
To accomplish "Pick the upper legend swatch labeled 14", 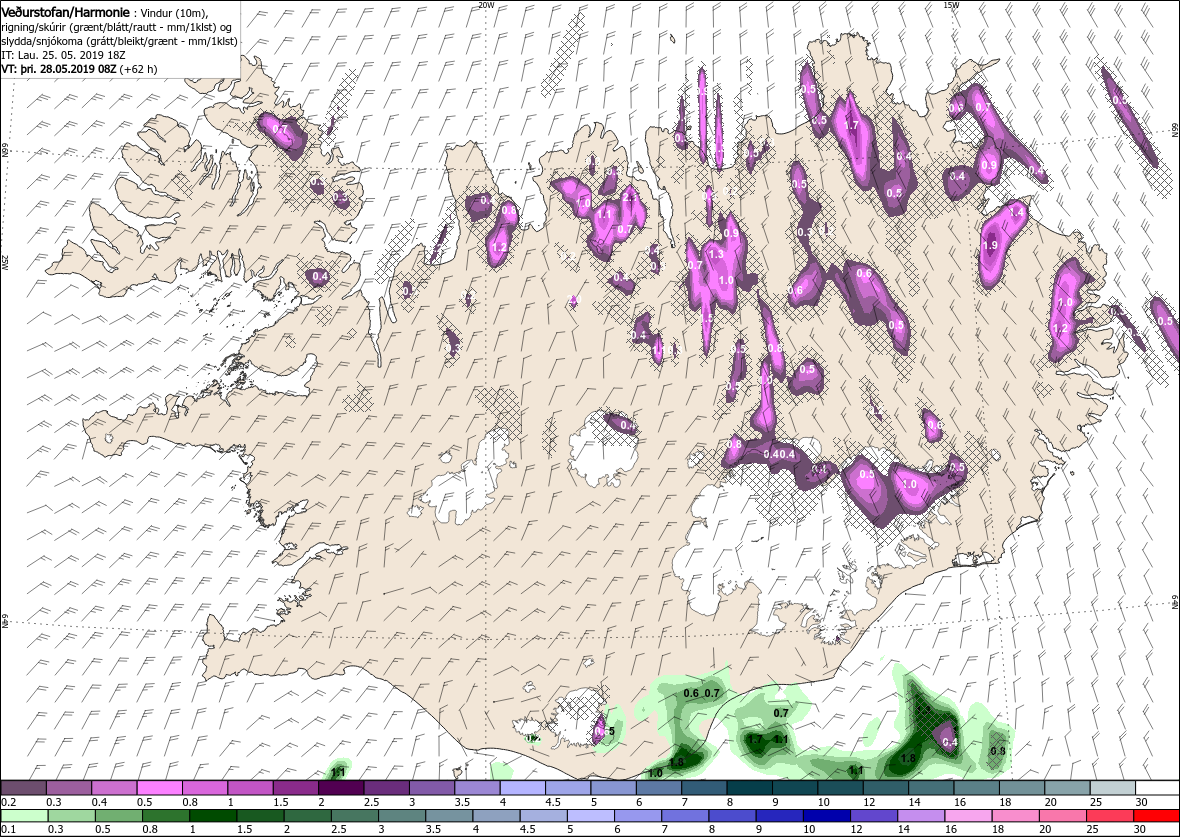I will (x=931, y=788).
